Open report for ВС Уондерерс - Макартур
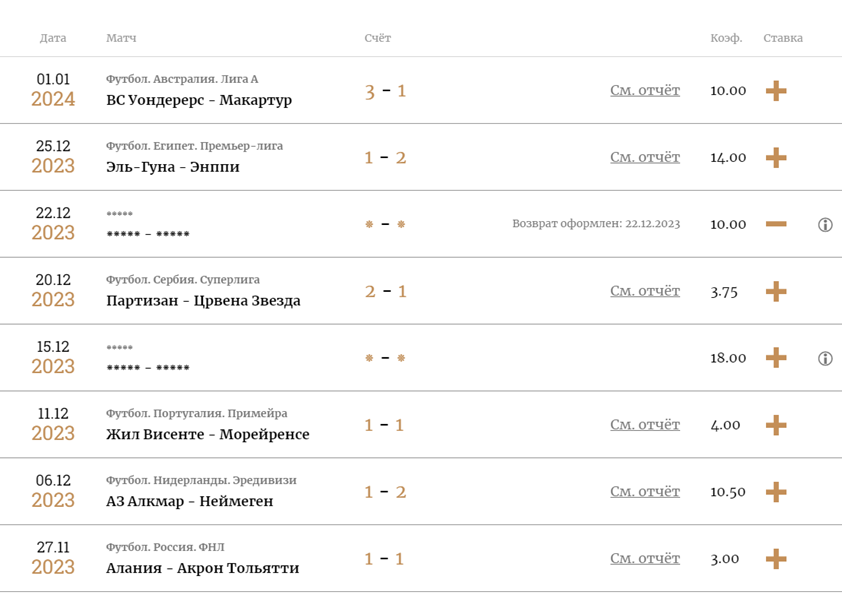Image resolution: width=842 pixels, height=595 pixels. click(x=645, y=90)
